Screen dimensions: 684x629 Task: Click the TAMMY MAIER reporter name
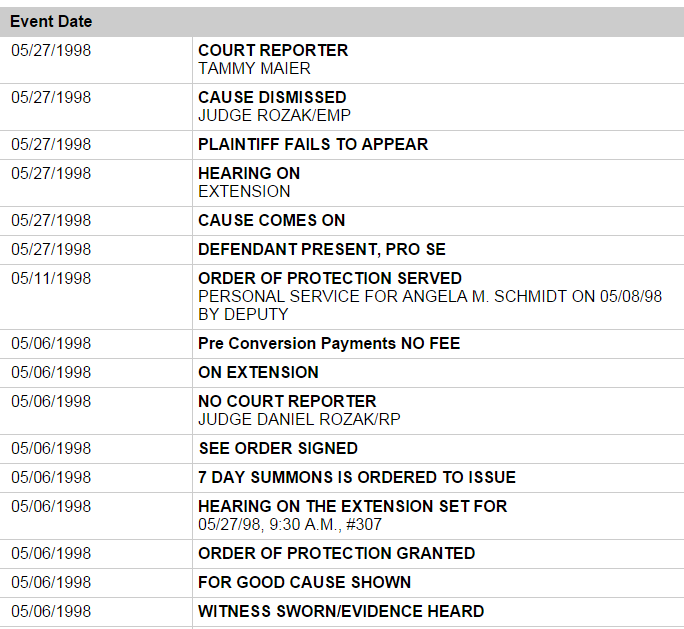(254, 68)
